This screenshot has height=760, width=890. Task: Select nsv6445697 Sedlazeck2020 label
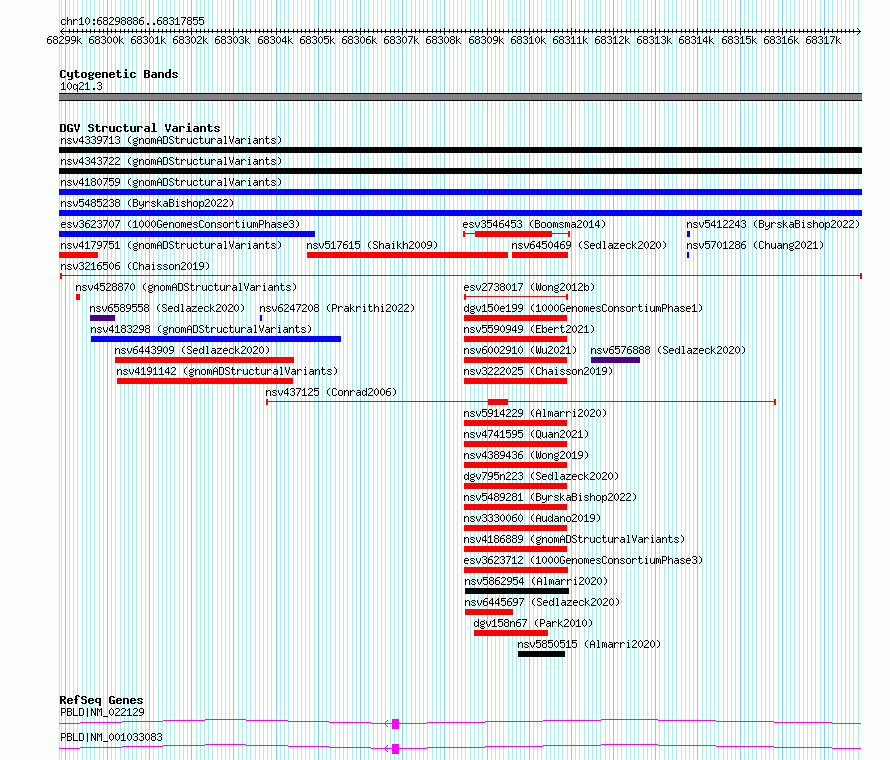click(x=542, y=602)
